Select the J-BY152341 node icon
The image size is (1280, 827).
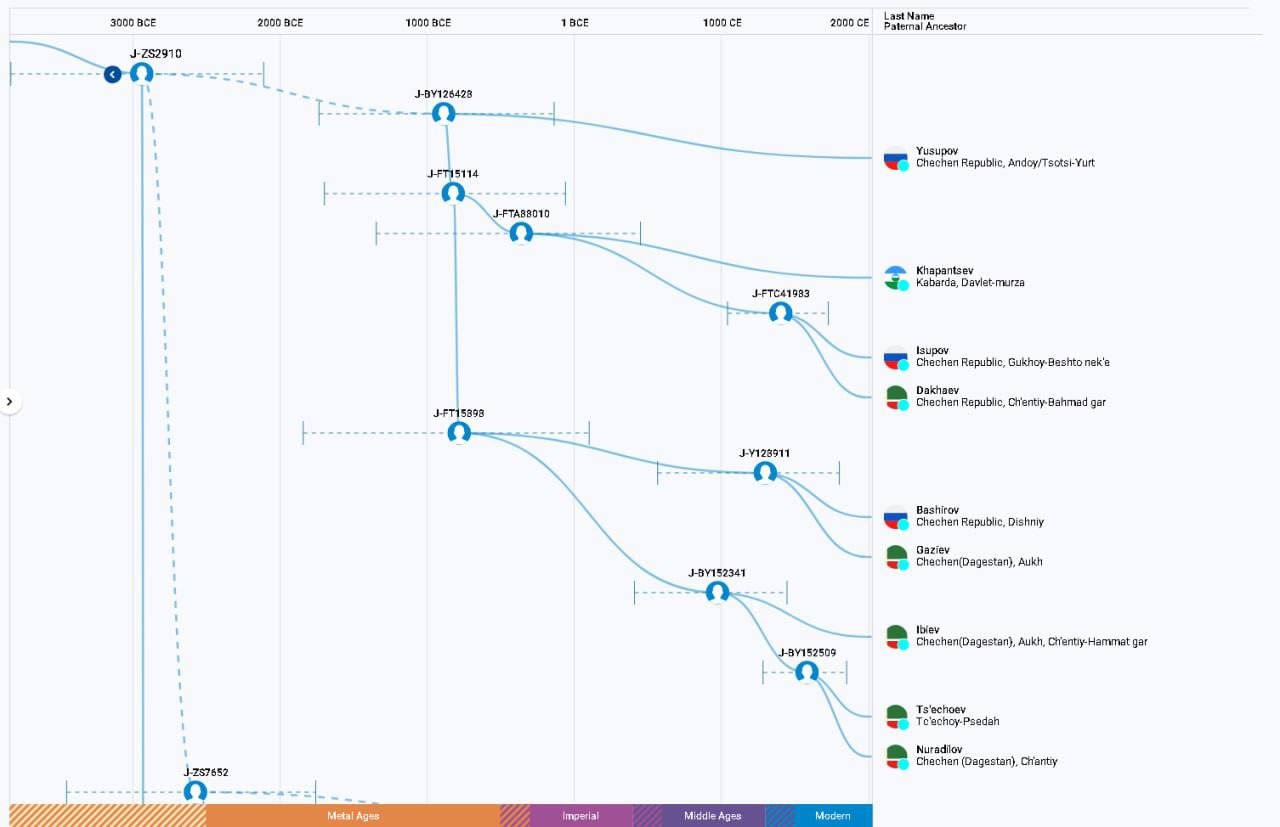coord(717,592)
